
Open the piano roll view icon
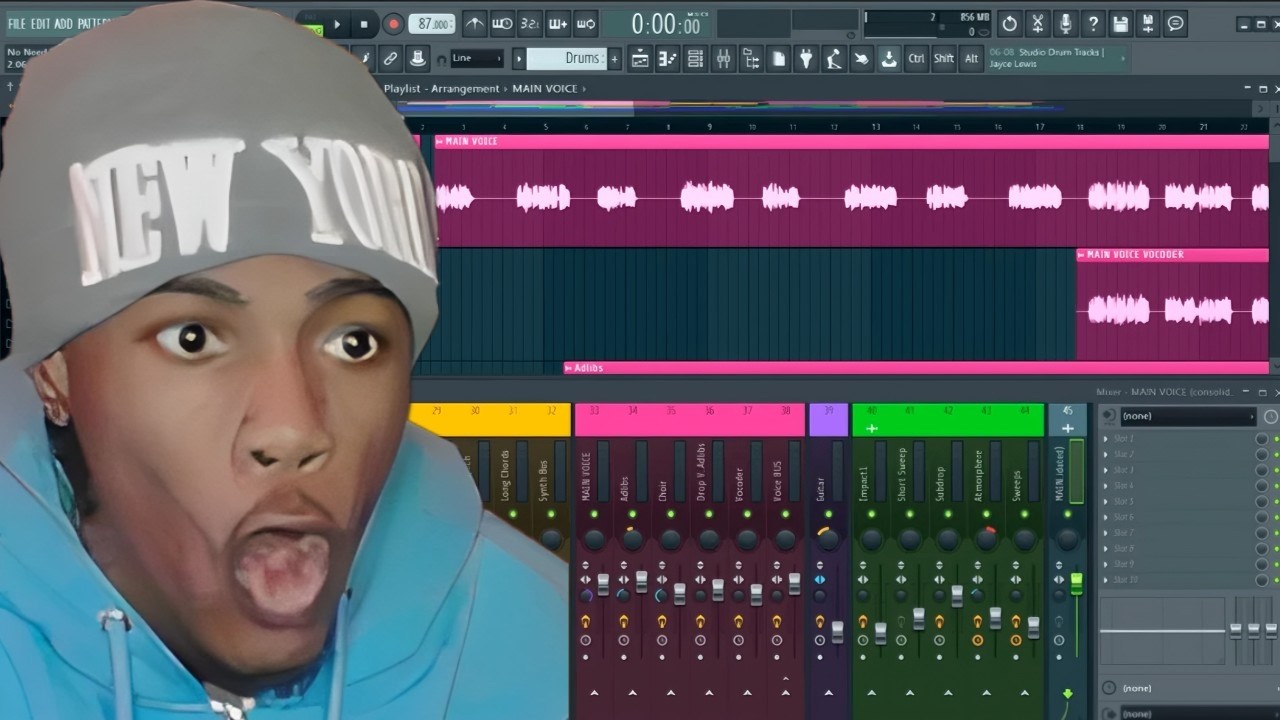(668, 59)
